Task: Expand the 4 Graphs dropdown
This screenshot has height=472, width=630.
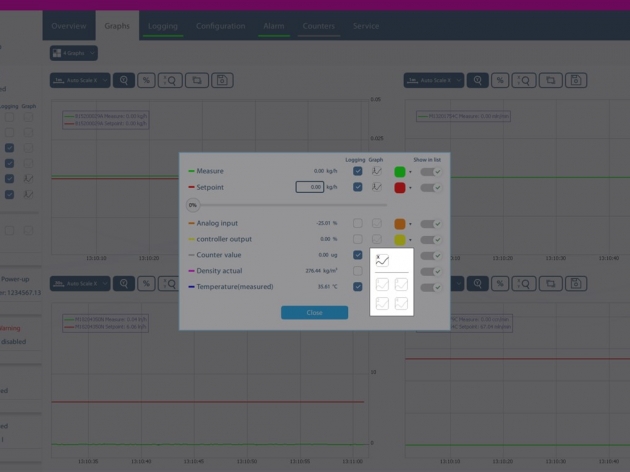Action: (x=73, y=53)
